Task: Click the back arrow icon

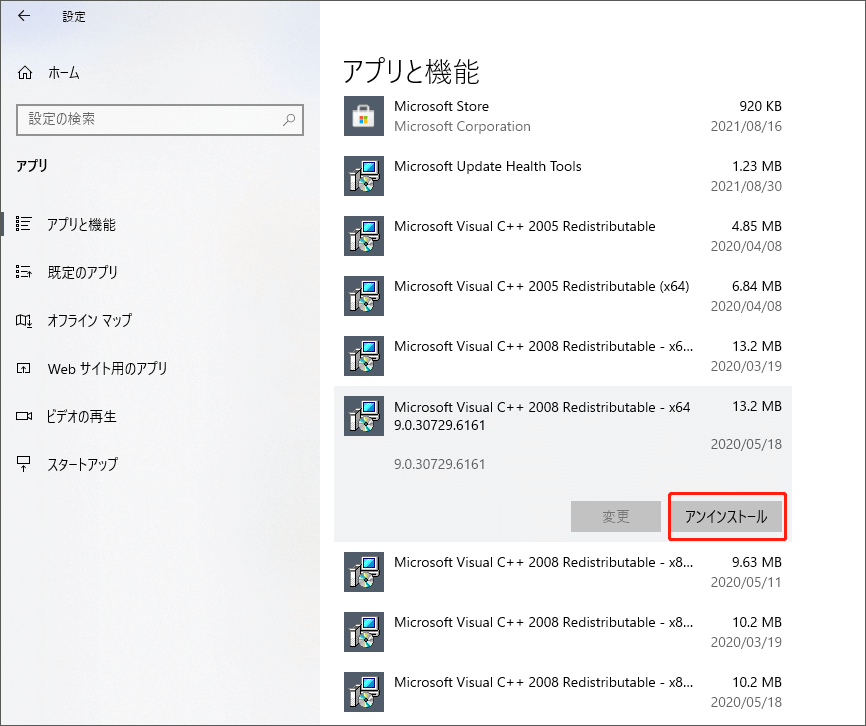Action: point(24,16)
